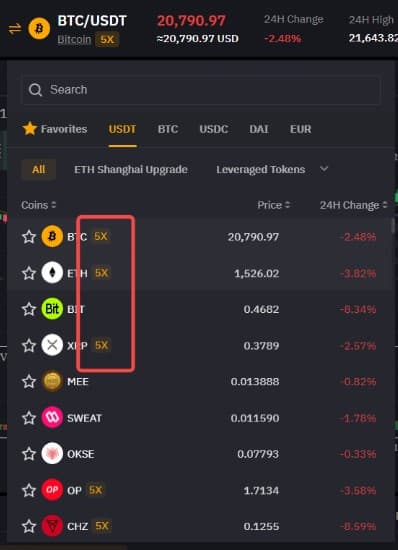
Task: Click the XRP coin logo
Action: (x=52, y=345)
